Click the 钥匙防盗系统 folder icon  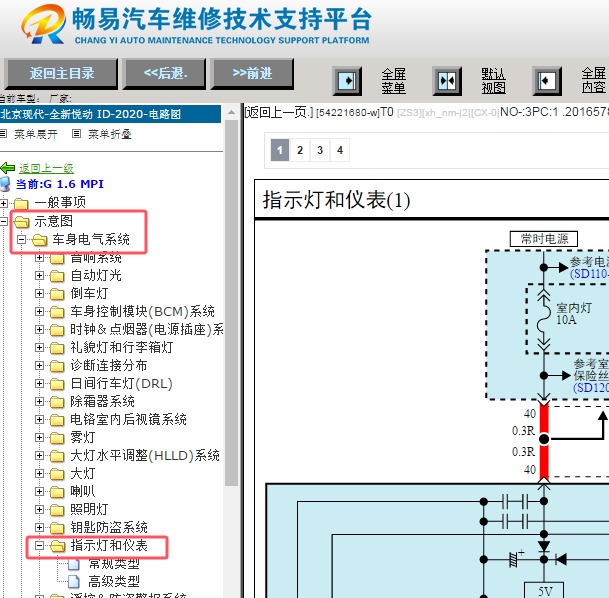[x=57, y=528]
